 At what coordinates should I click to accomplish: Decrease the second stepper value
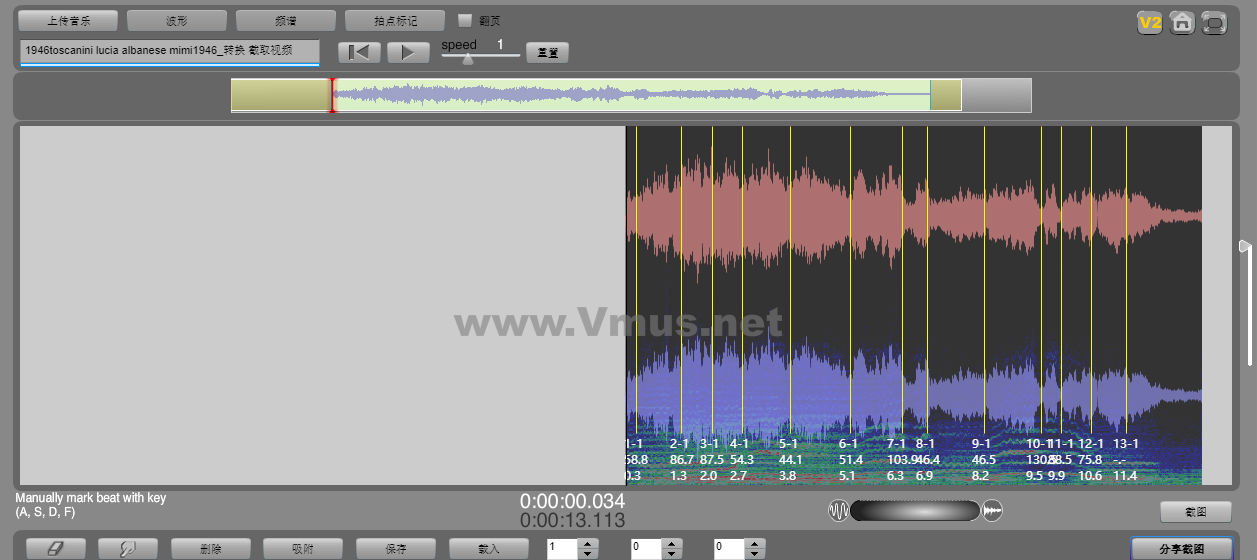[x=673, y=554]
